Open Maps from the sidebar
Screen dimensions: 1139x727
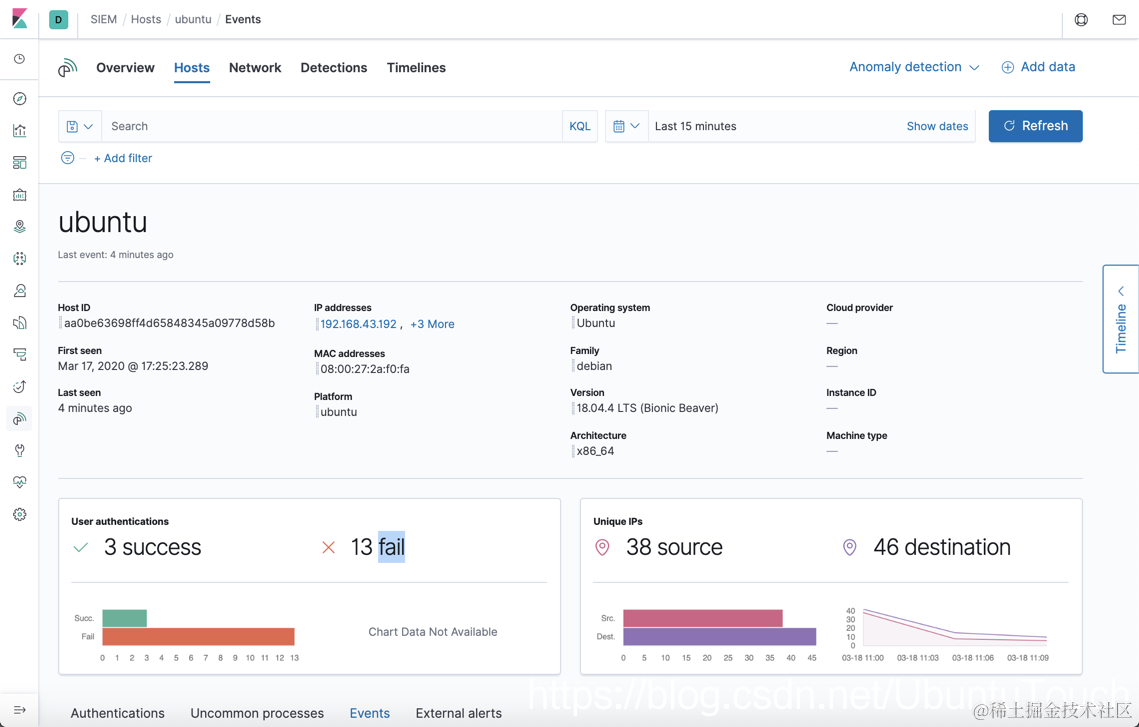(x=20, y=227)
